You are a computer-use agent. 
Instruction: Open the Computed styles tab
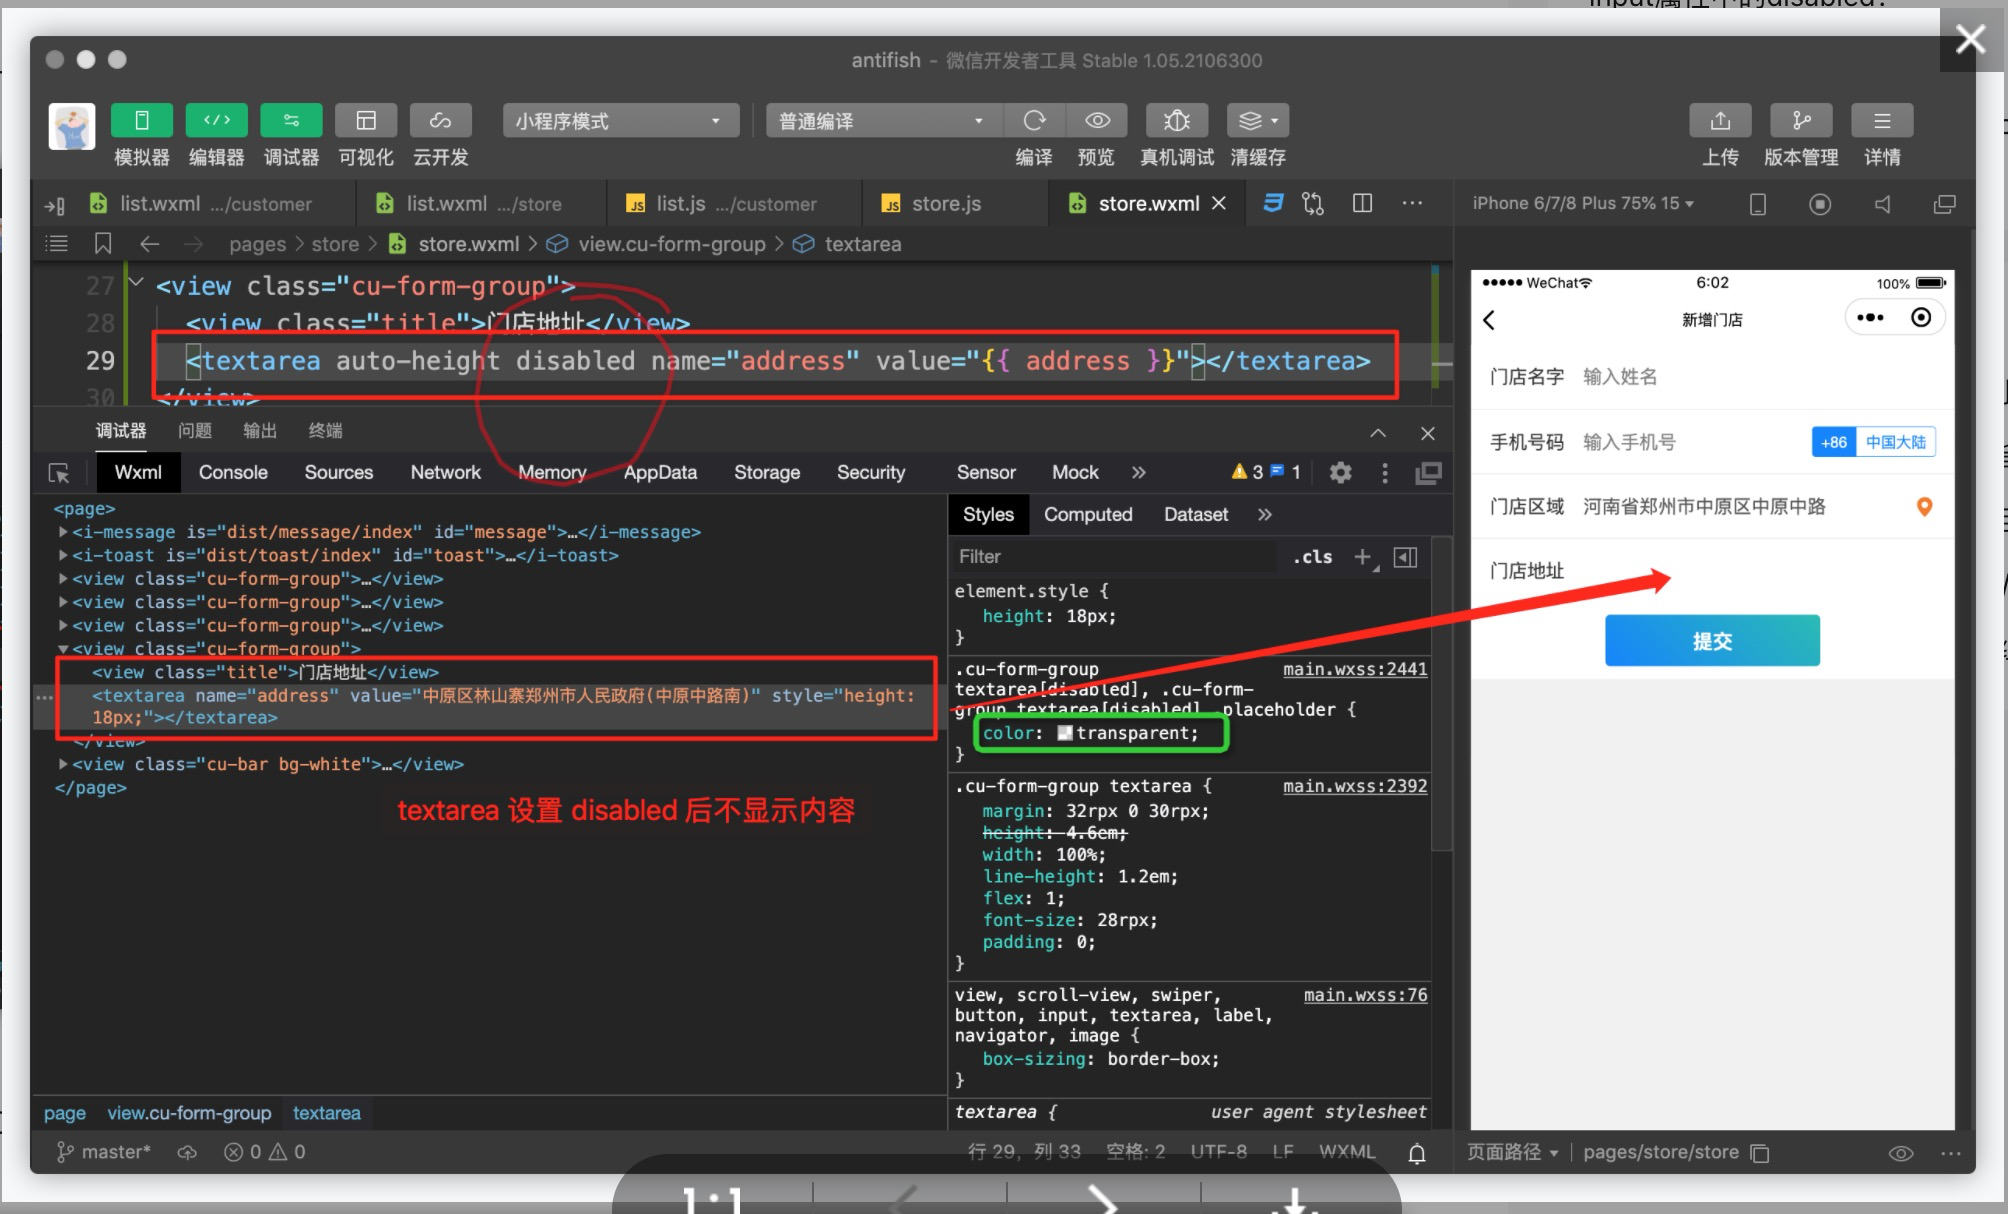pos(1088,514)
